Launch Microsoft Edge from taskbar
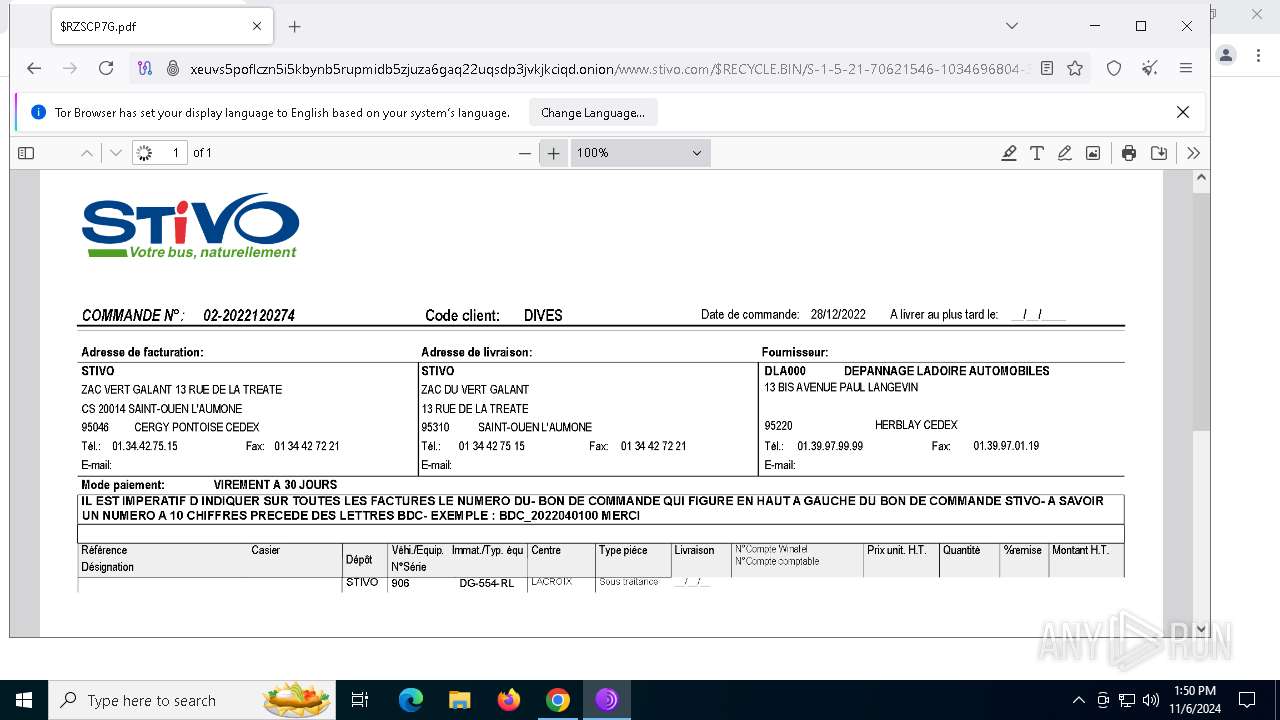Viewport: 1280px width, 720px height. tap(411, 700)
